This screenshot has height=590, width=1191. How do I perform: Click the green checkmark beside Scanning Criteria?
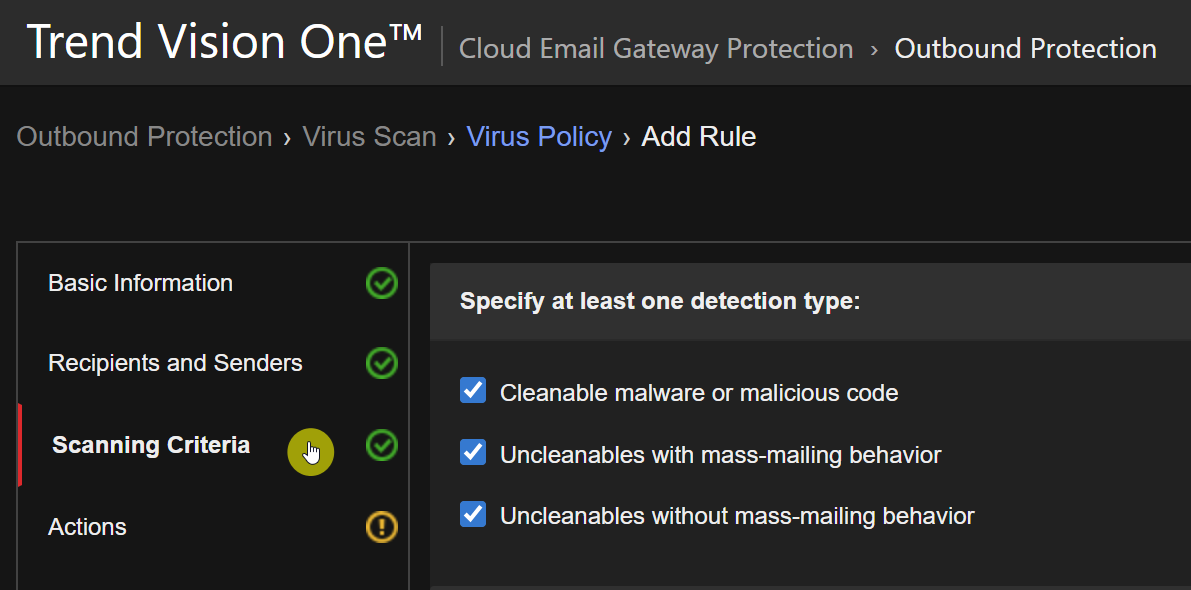click(x=381, y=445)
